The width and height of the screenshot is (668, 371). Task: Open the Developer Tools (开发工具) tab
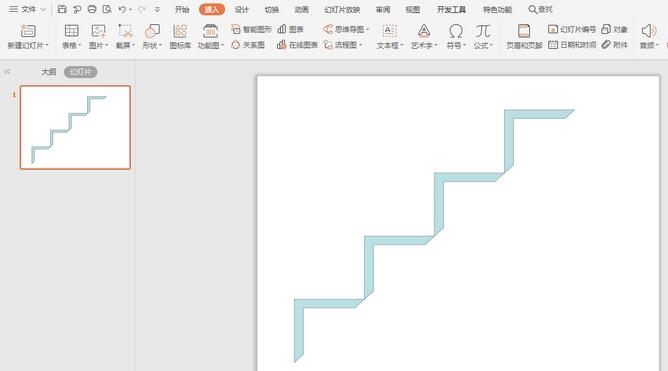coord(451,9)
